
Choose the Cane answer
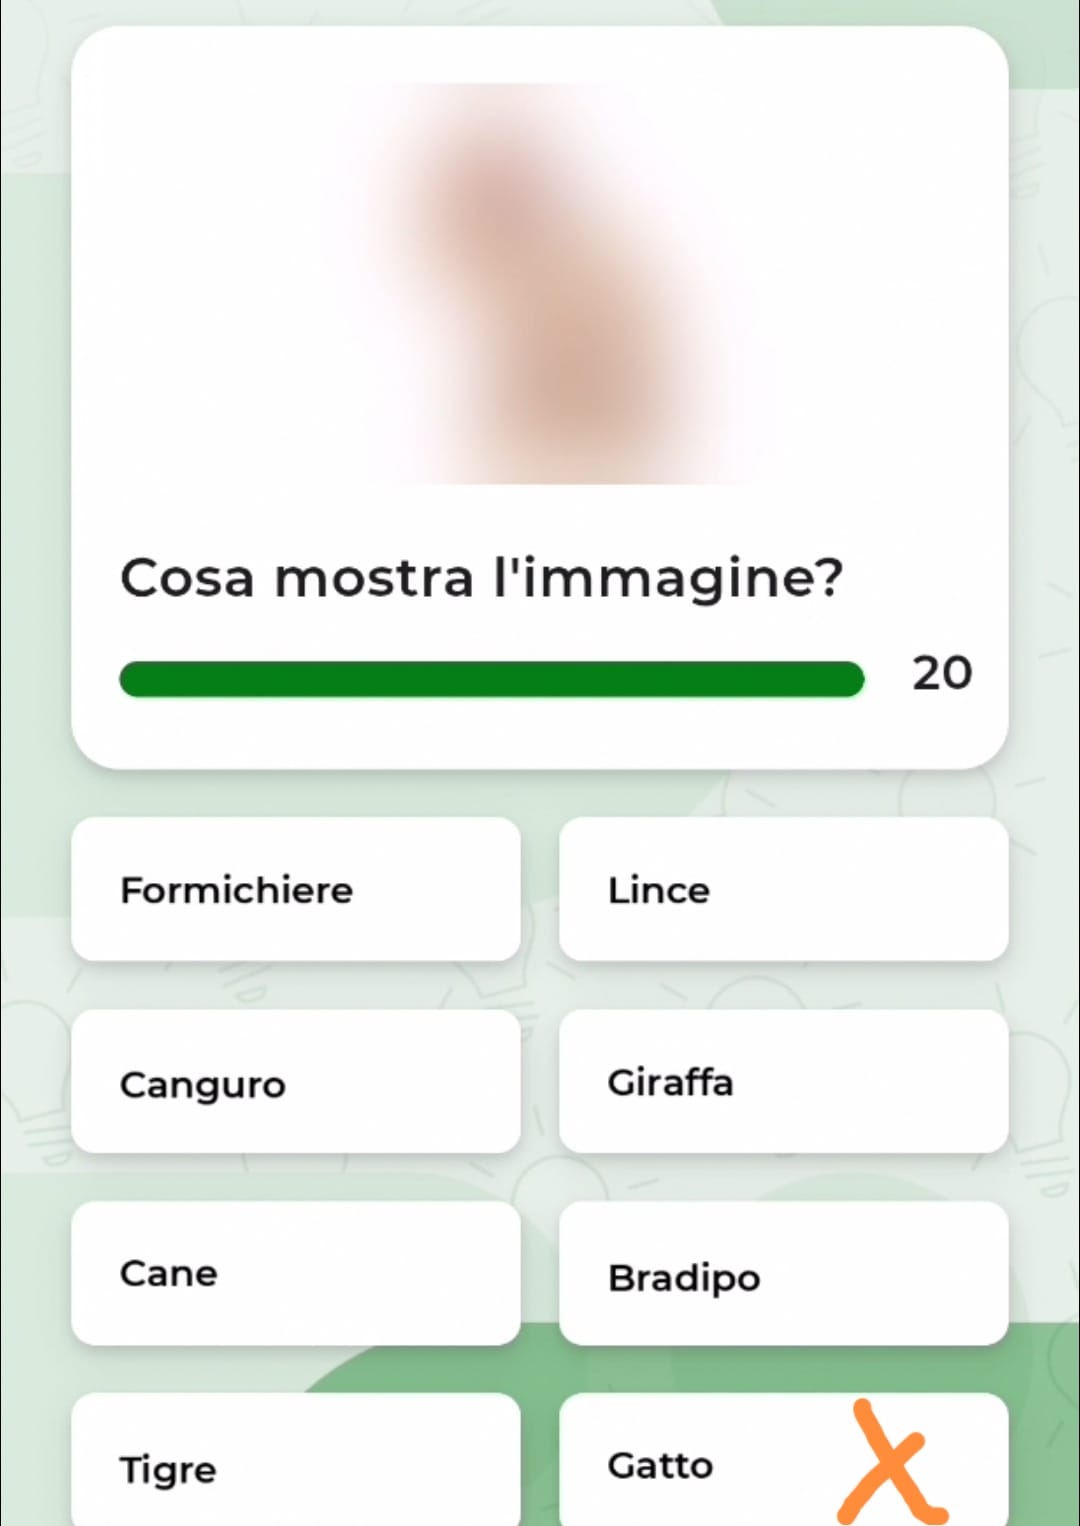coord(295,1274)
